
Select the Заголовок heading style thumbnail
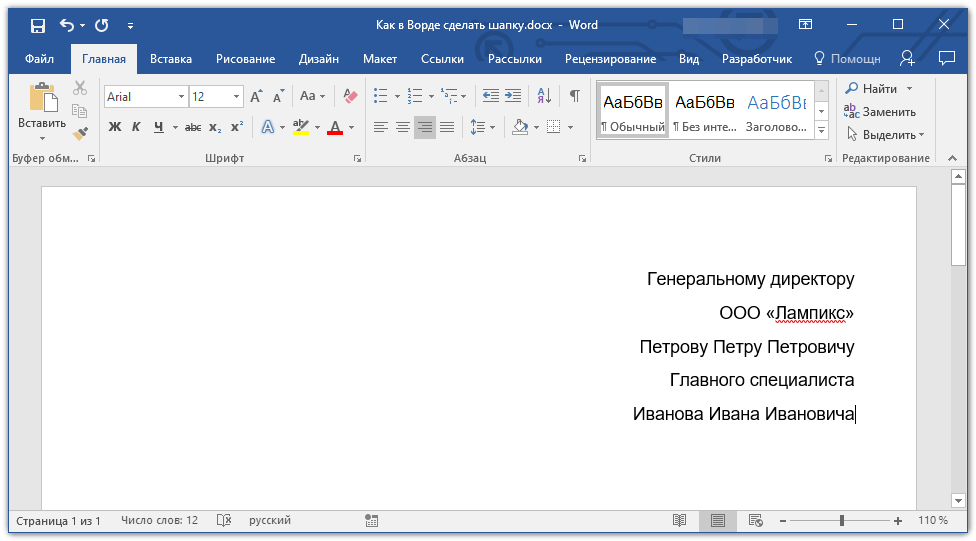777,112
